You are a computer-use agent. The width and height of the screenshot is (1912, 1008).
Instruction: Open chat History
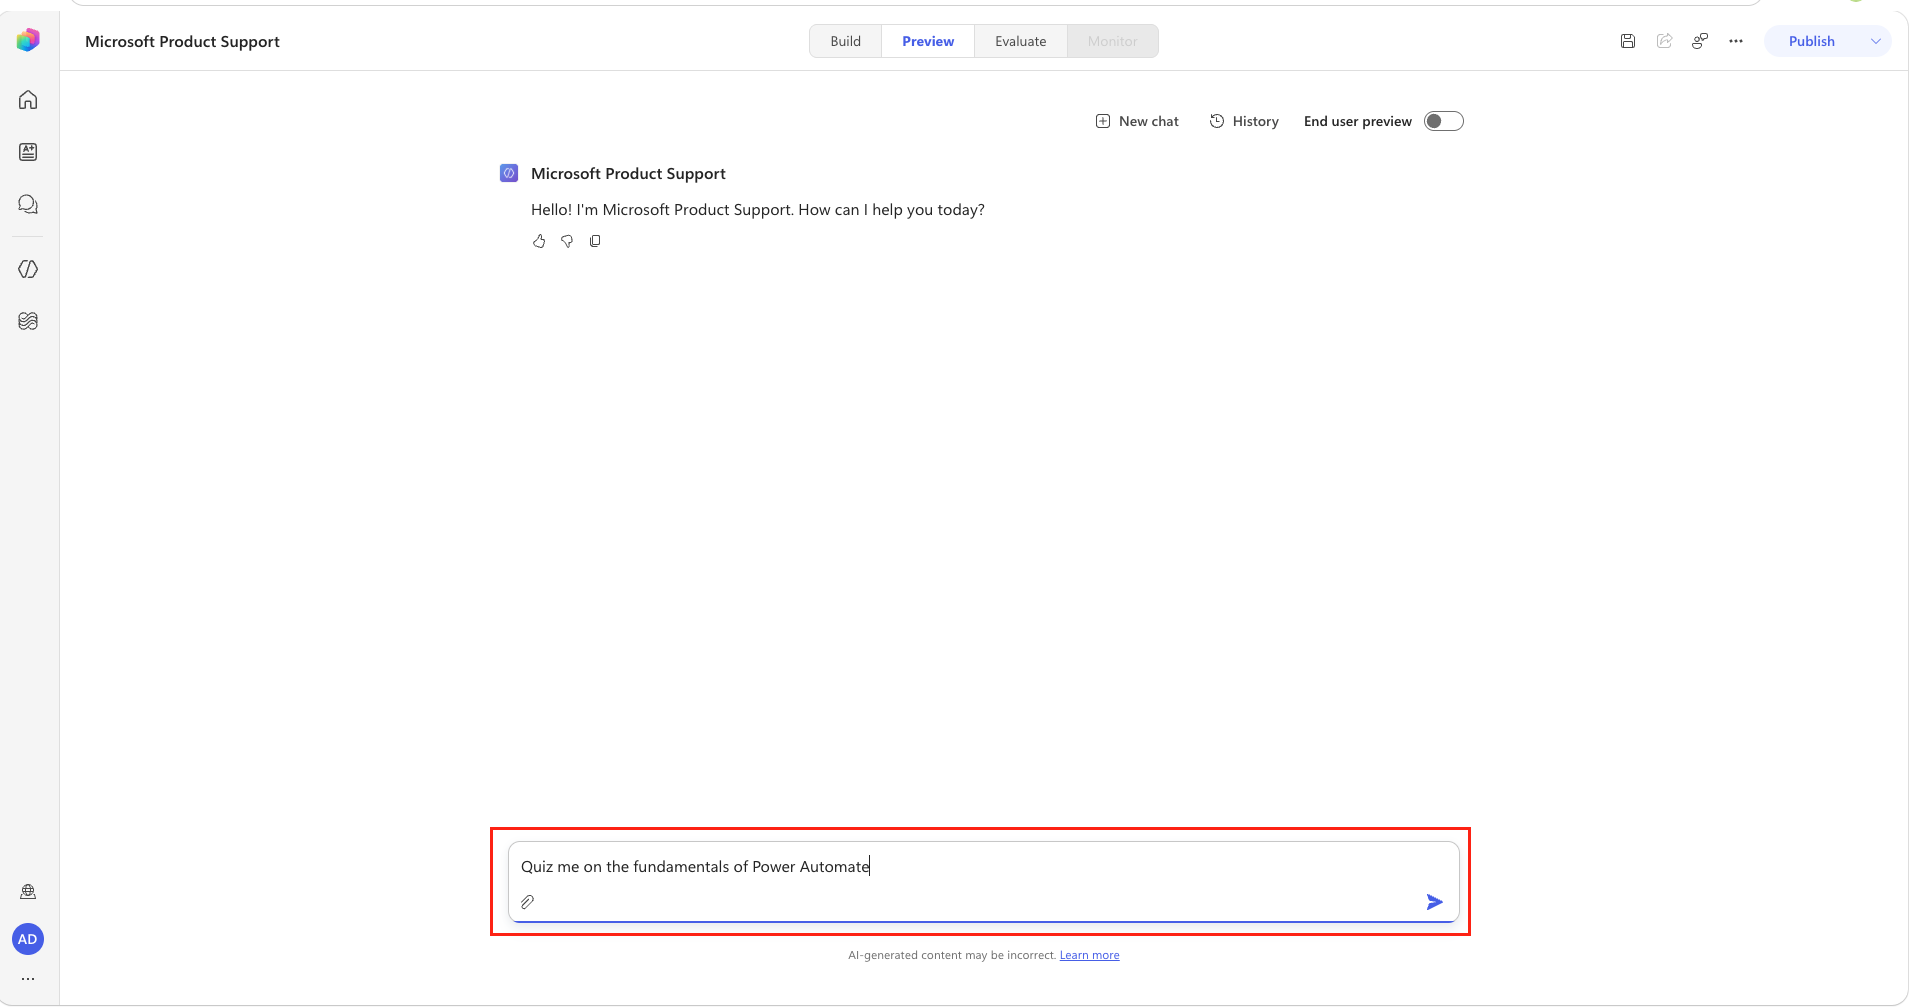(x=1244, y=121)
